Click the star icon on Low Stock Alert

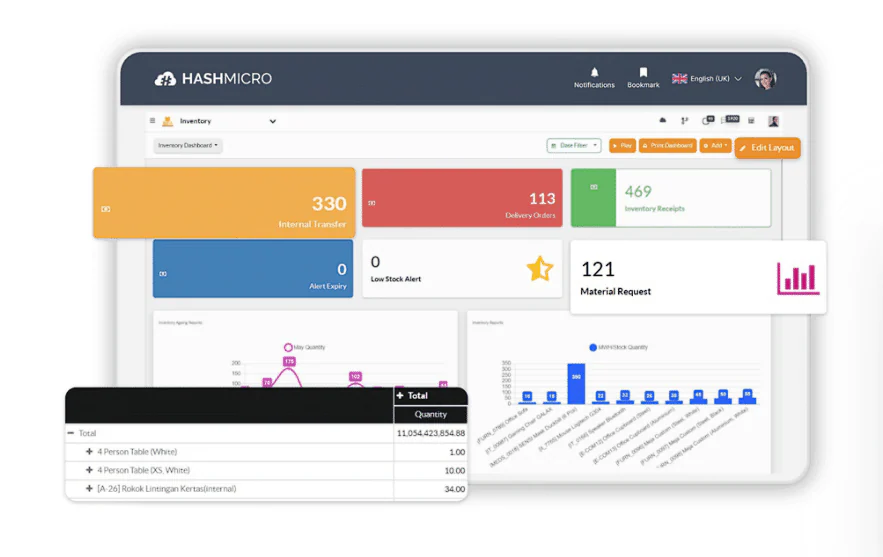tap(539, 268)
